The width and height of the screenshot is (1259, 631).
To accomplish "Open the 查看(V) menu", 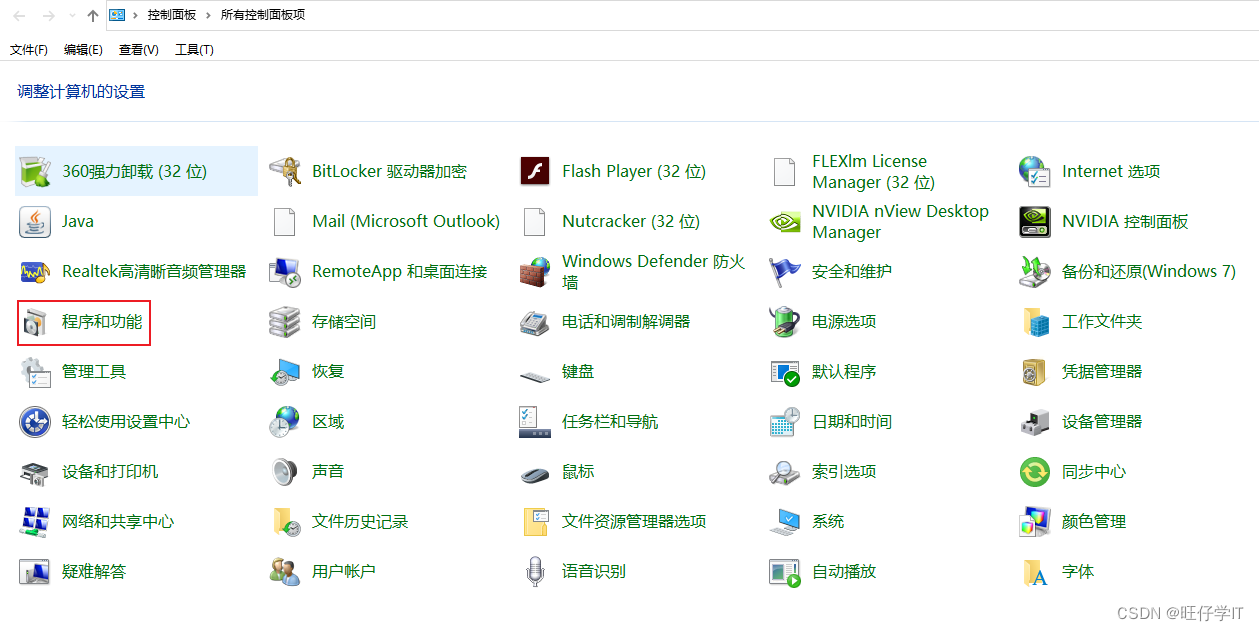I will pos(139,49).
